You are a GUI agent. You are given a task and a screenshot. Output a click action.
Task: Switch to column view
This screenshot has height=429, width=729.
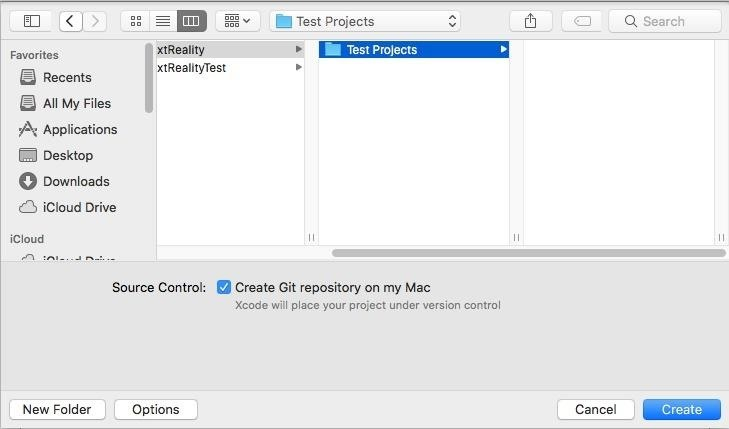191,20
